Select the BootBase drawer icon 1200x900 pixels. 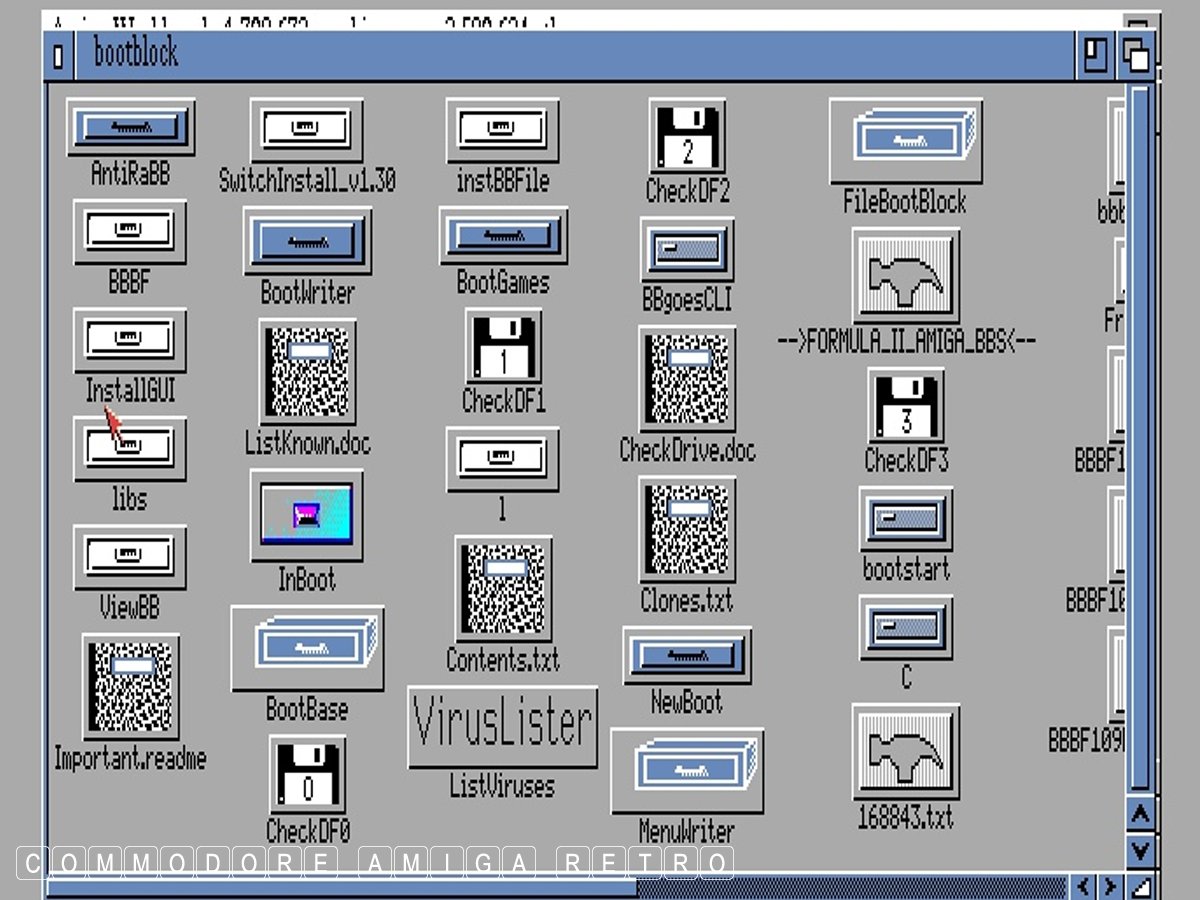(307, 646)
